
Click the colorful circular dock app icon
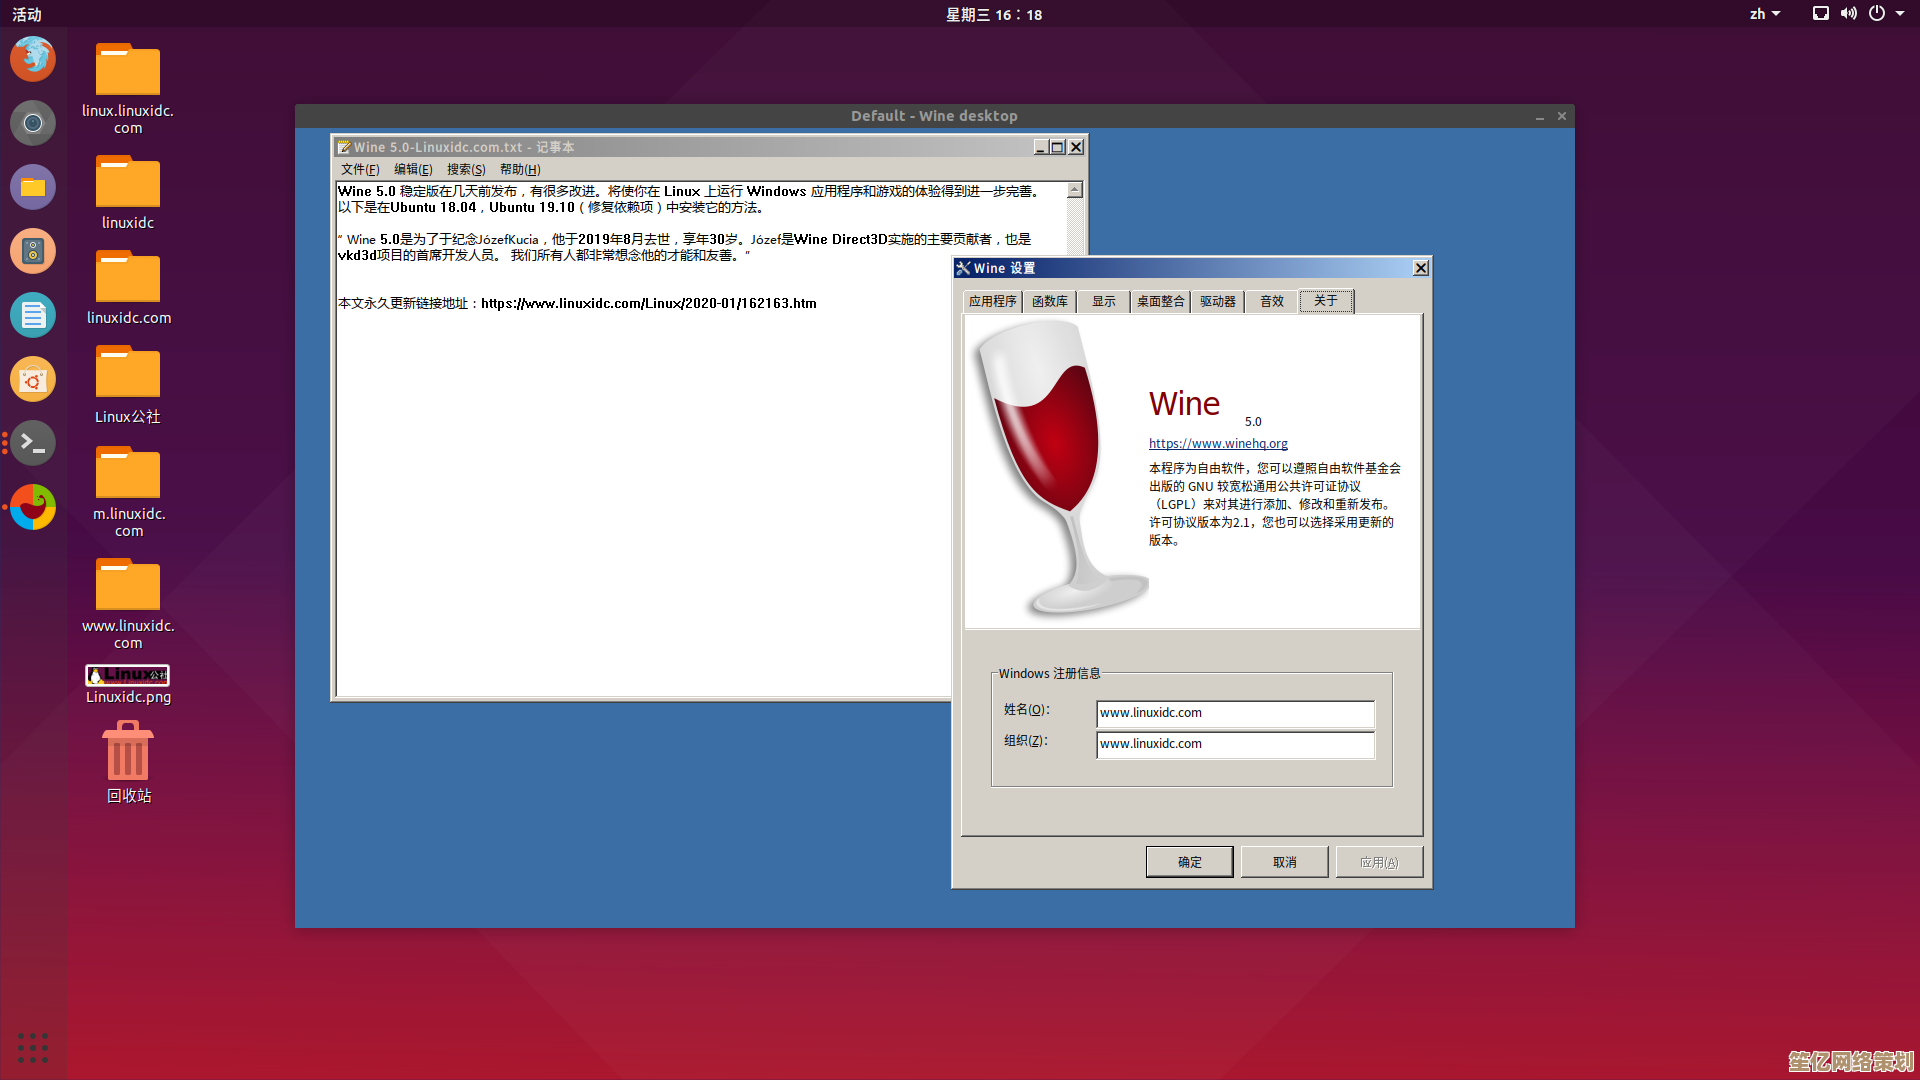click(x=33, y=507)
